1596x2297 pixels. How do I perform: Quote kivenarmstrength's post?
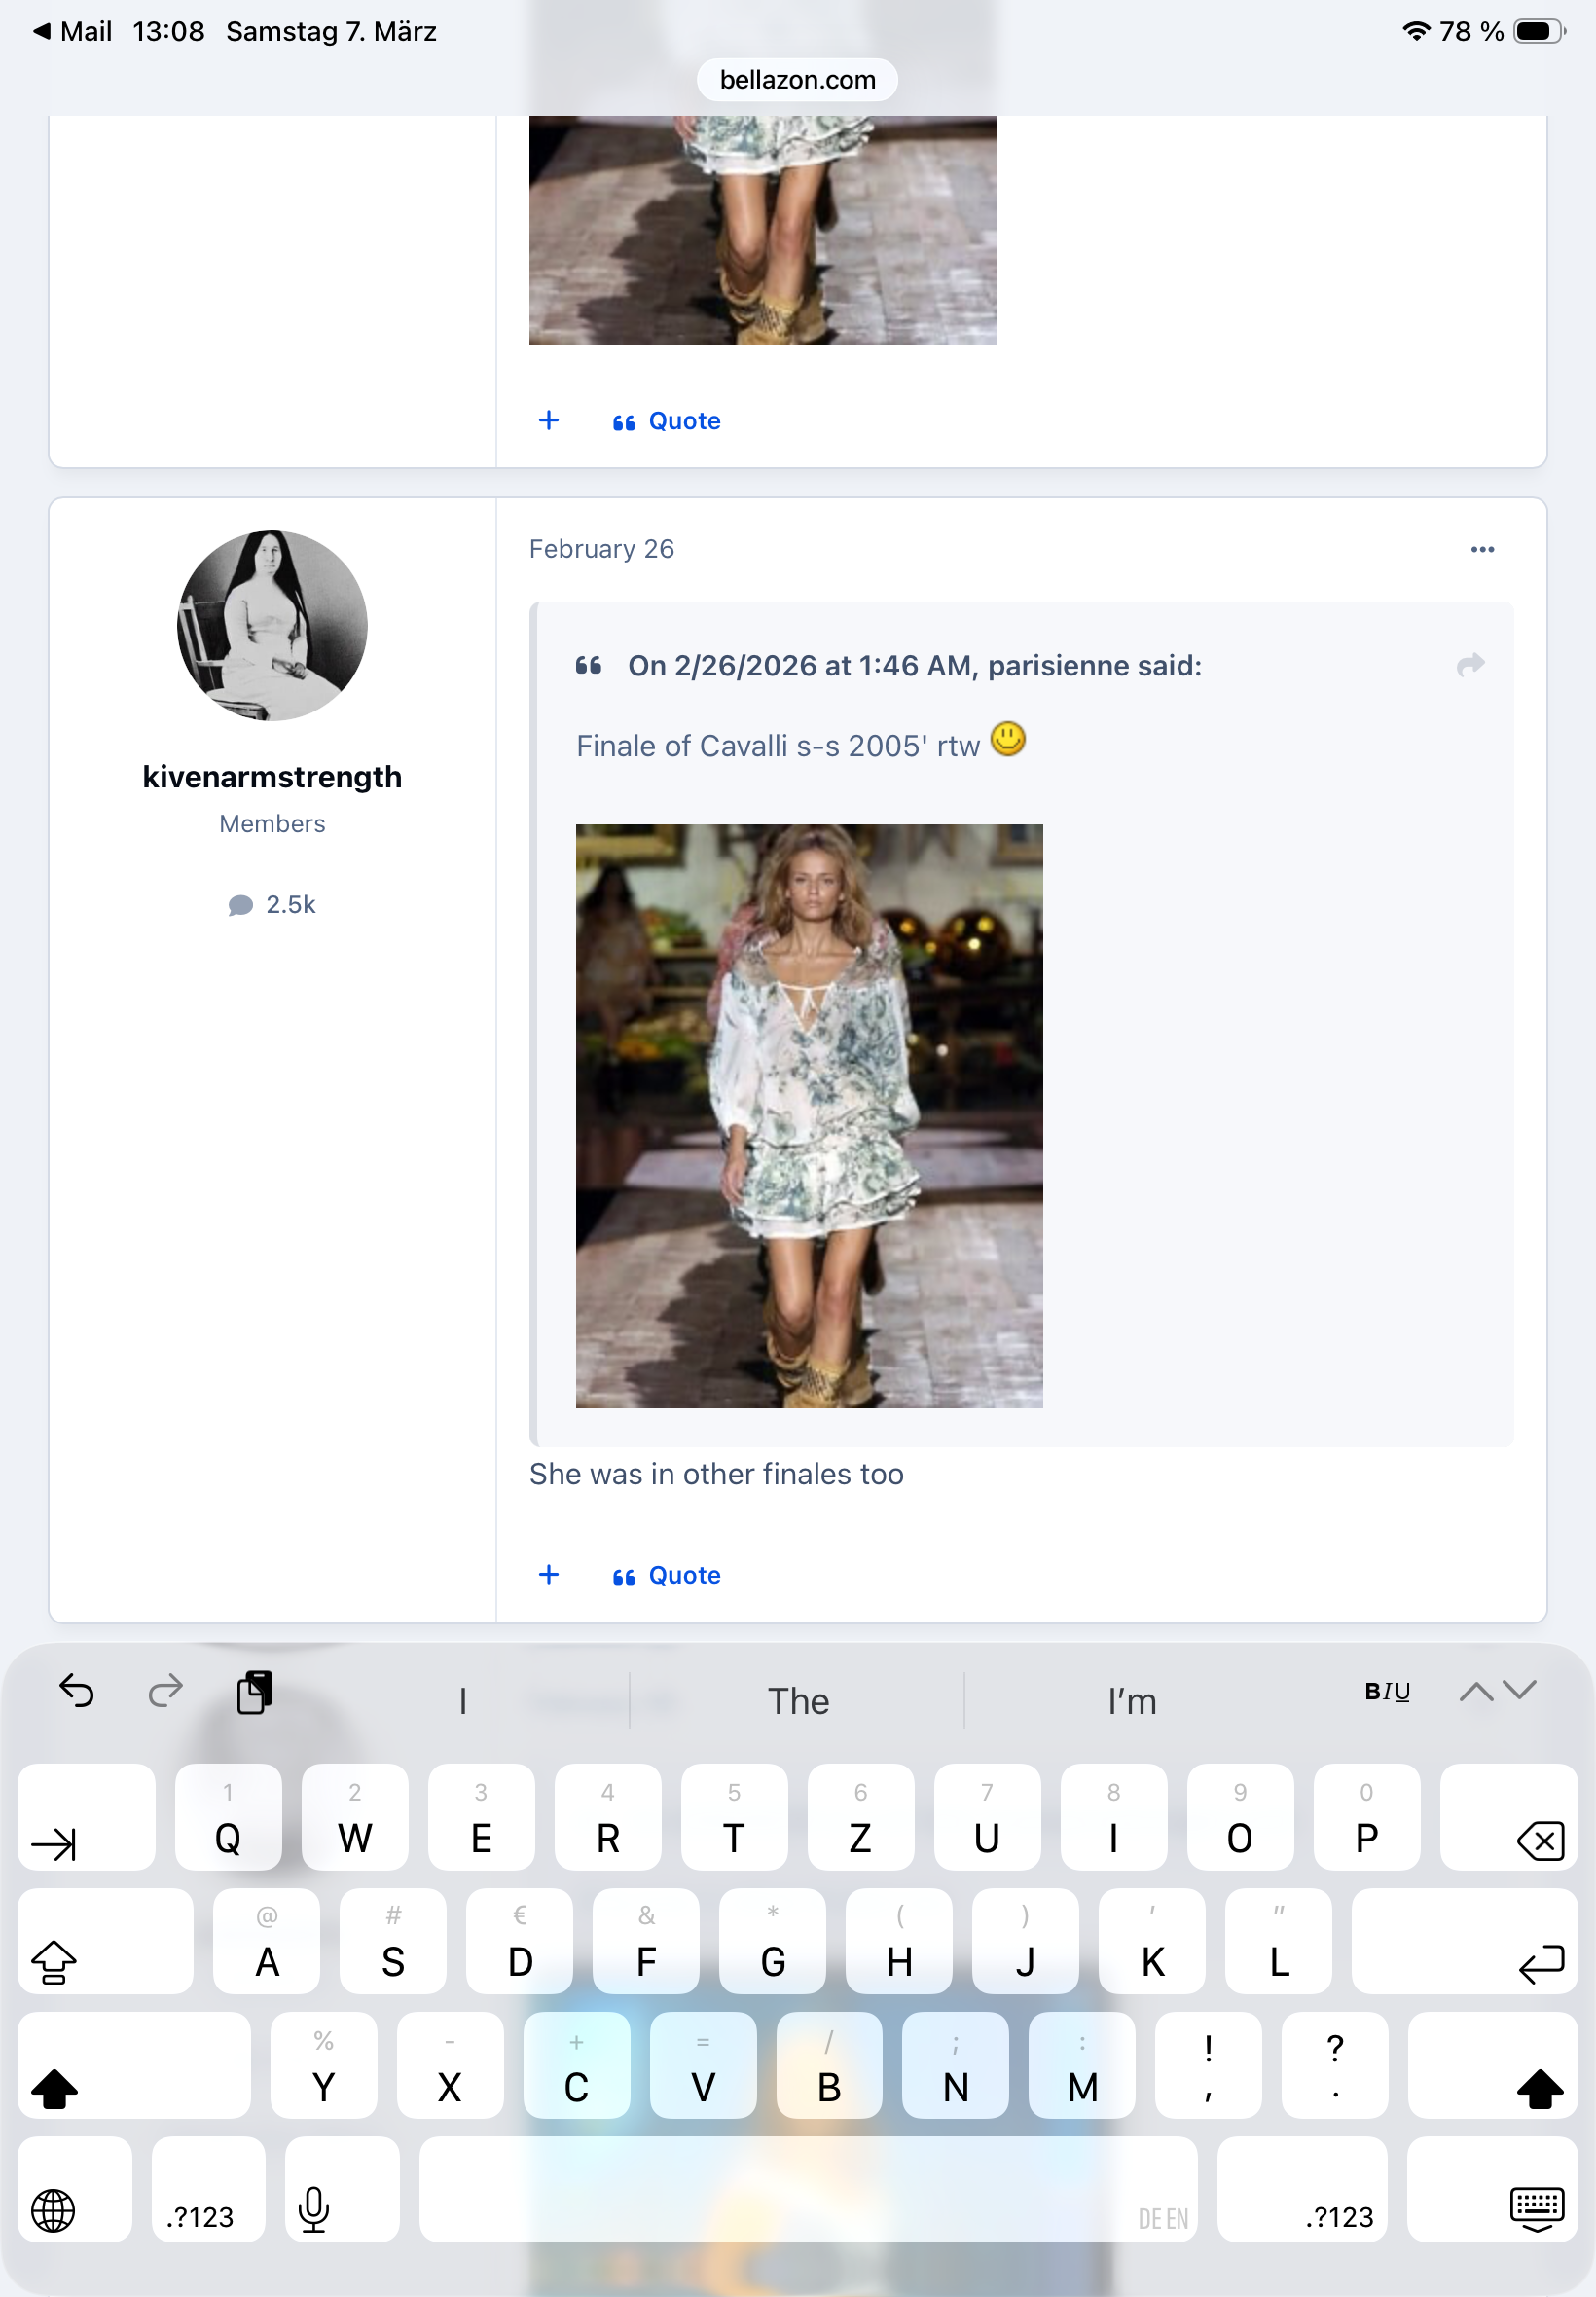[667, 1575]
